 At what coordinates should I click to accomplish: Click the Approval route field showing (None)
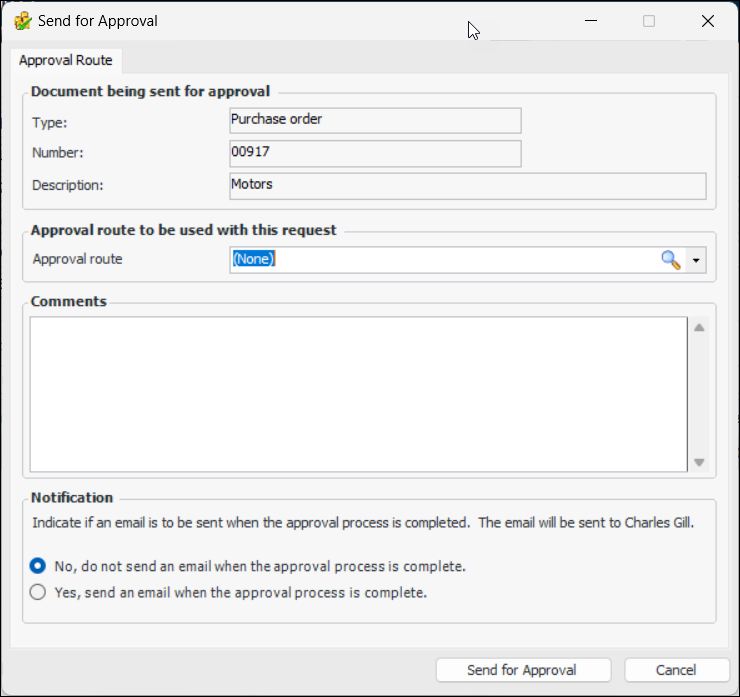pyautogui.click(x=440, y=259)
